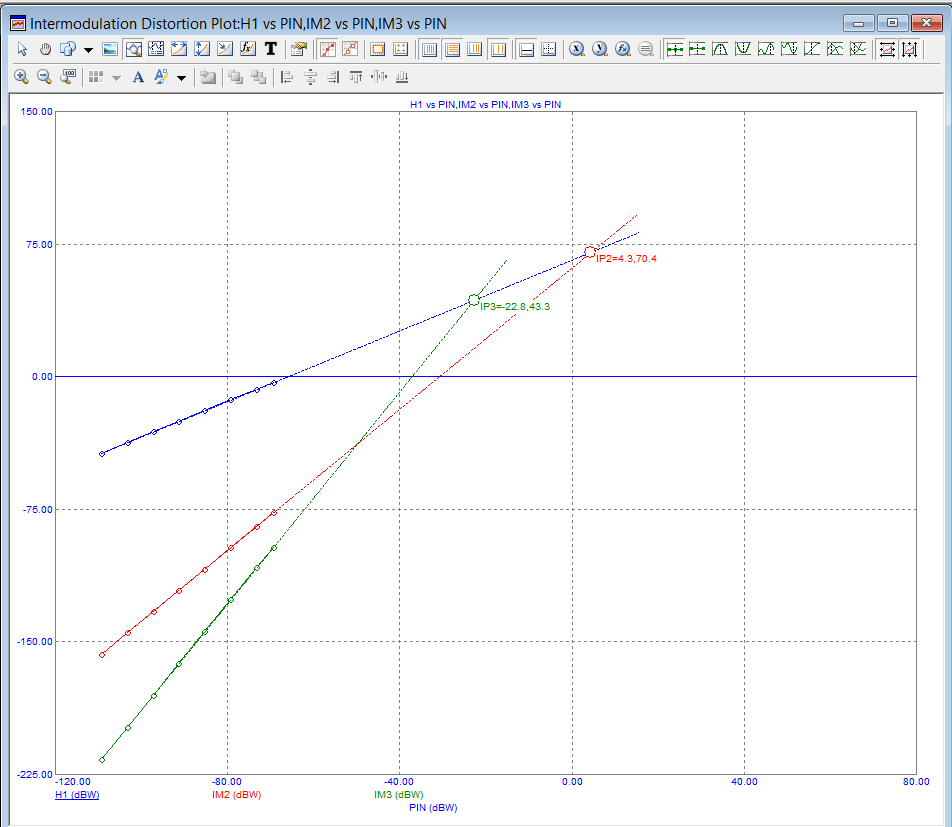
Task: Click the slope marker icon
Action: [812, 49]
